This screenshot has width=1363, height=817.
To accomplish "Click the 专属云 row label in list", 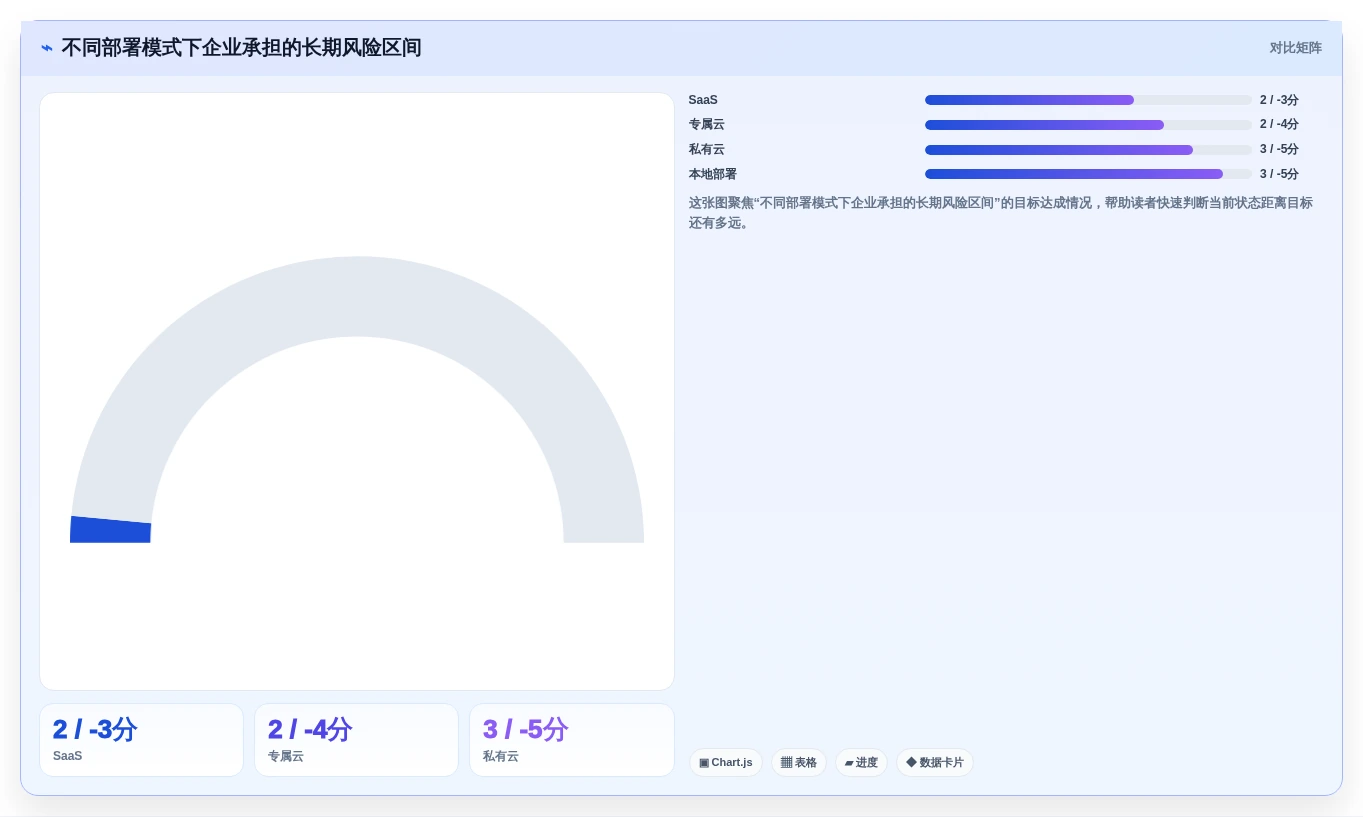I will click(707, 125).
